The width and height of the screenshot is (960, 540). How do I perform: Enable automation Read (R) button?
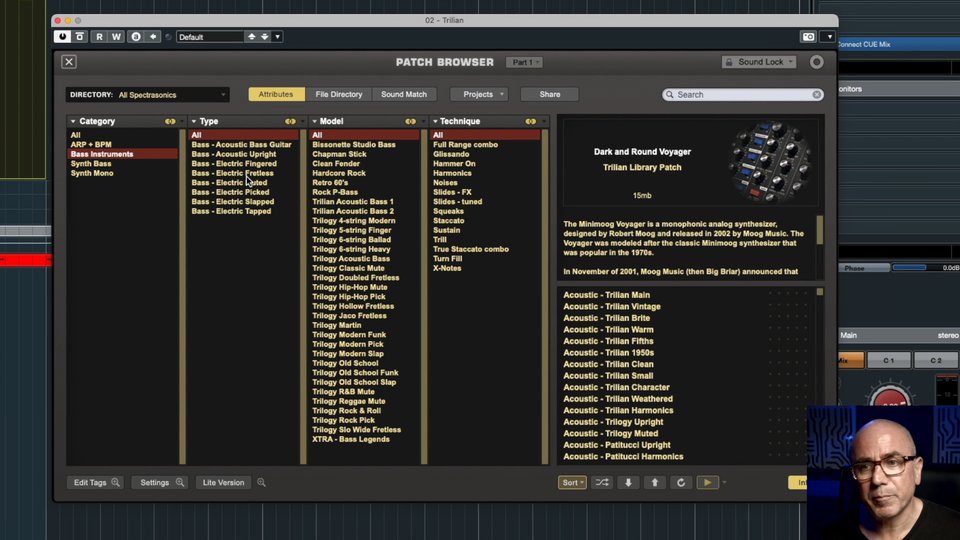click(99, 37)
